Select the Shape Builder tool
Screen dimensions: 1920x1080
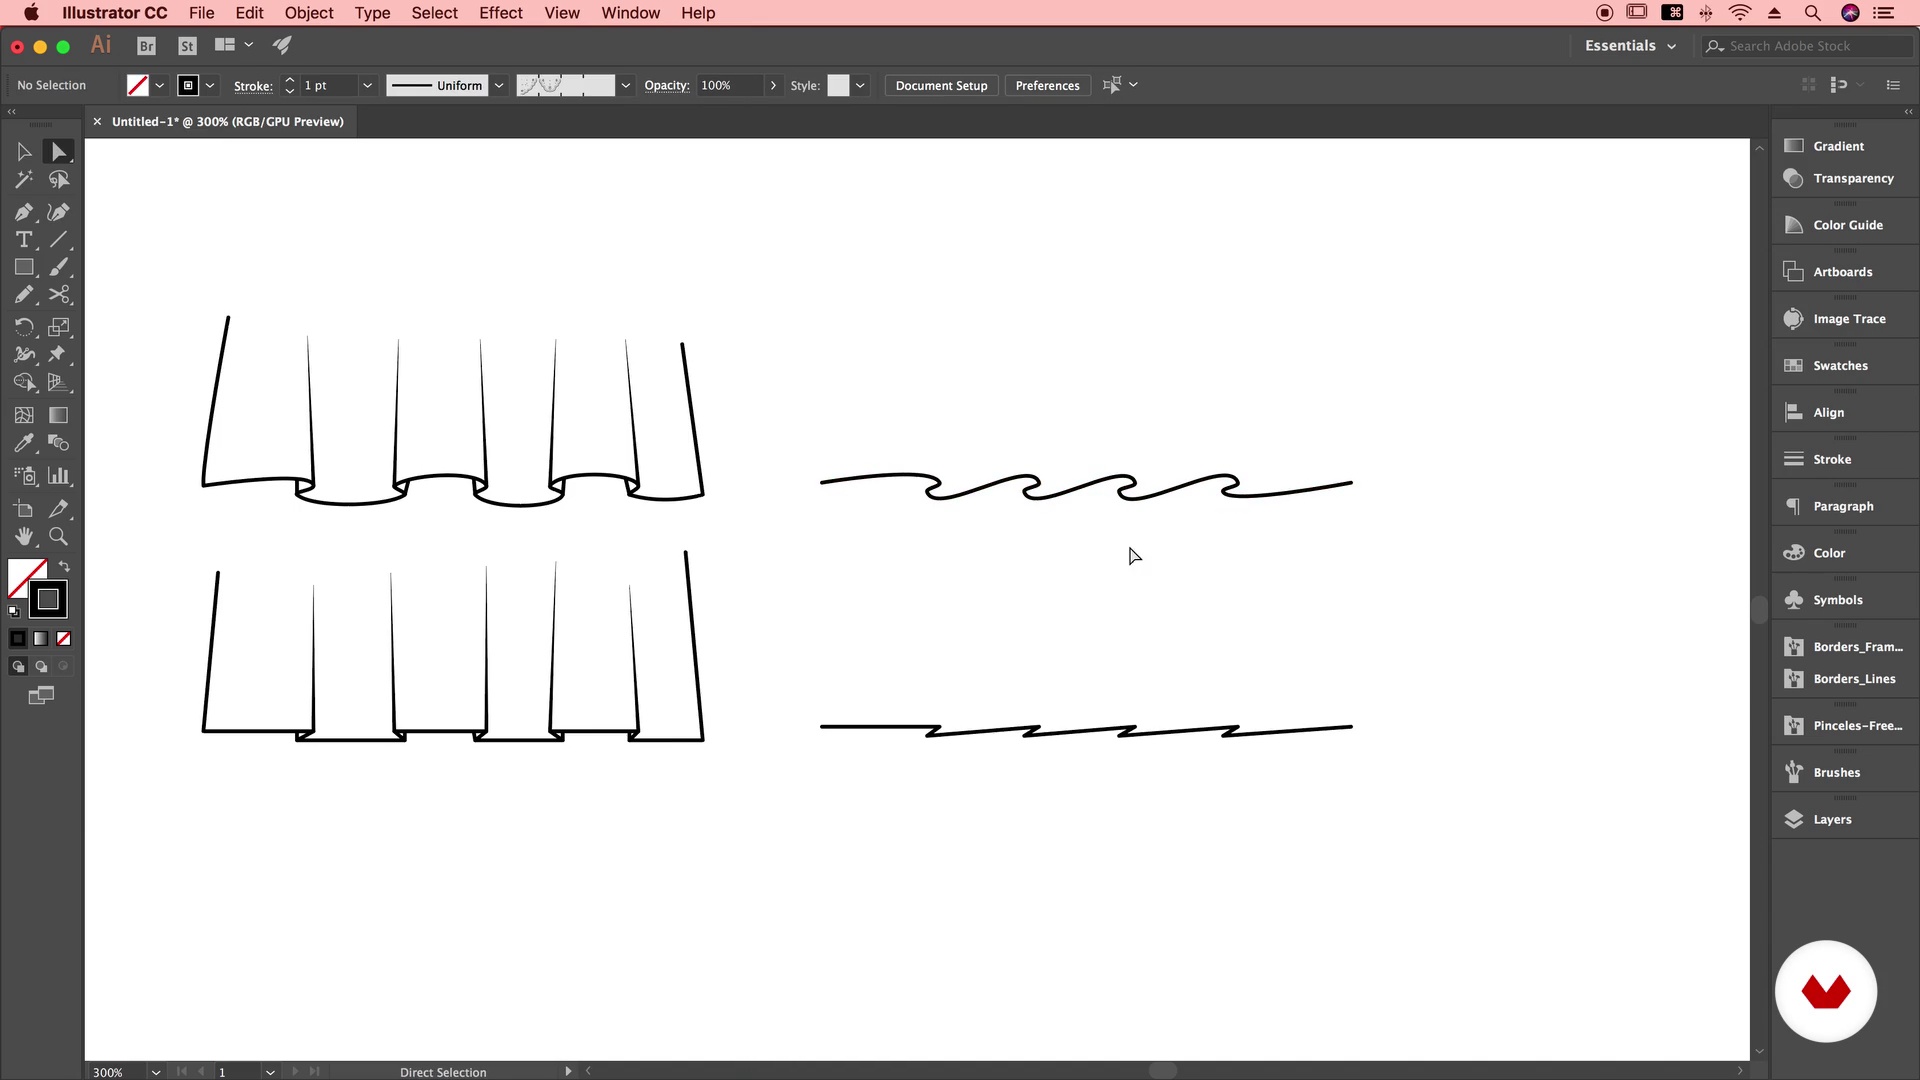click(24, 382)
